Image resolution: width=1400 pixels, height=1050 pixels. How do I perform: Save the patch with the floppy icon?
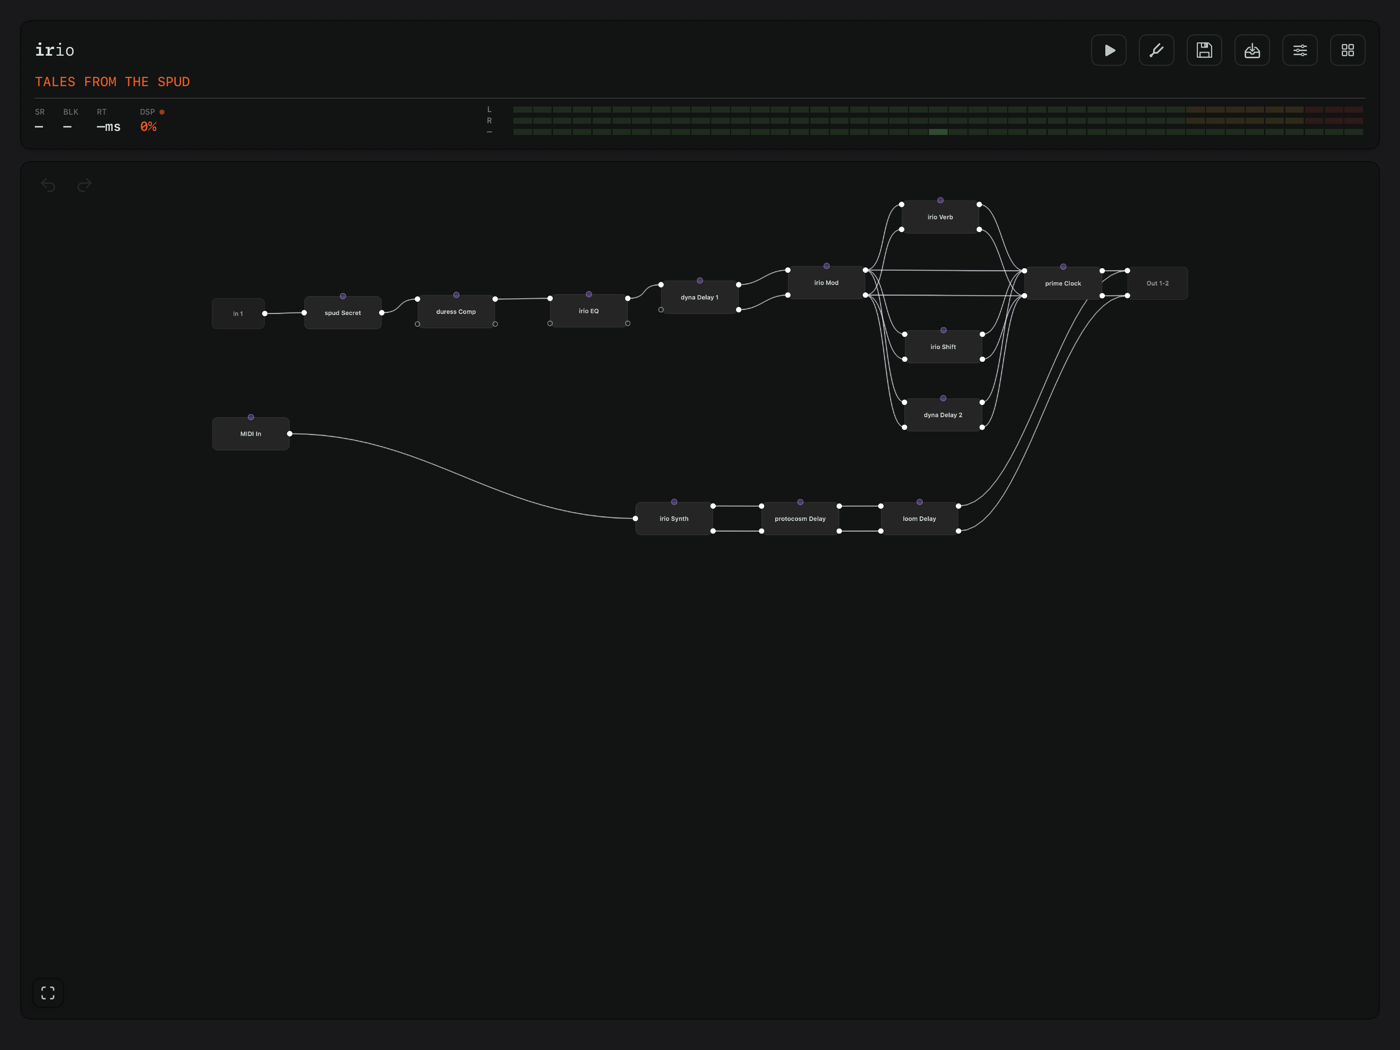pyautogui.click(x=1204, y=50)
